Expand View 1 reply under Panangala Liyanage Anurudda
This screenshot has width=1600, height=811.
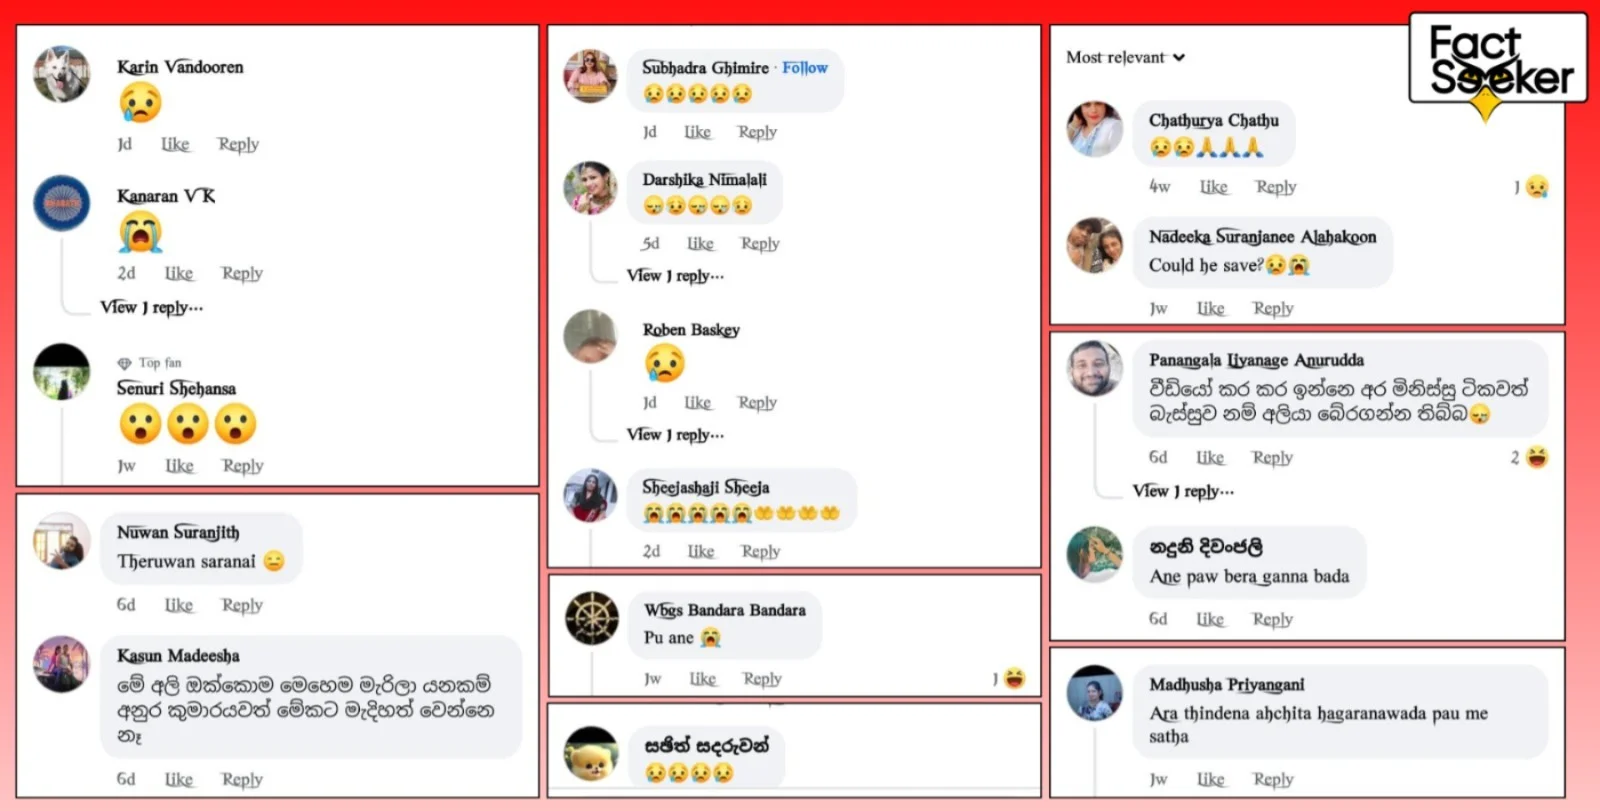coord(1183,491)
